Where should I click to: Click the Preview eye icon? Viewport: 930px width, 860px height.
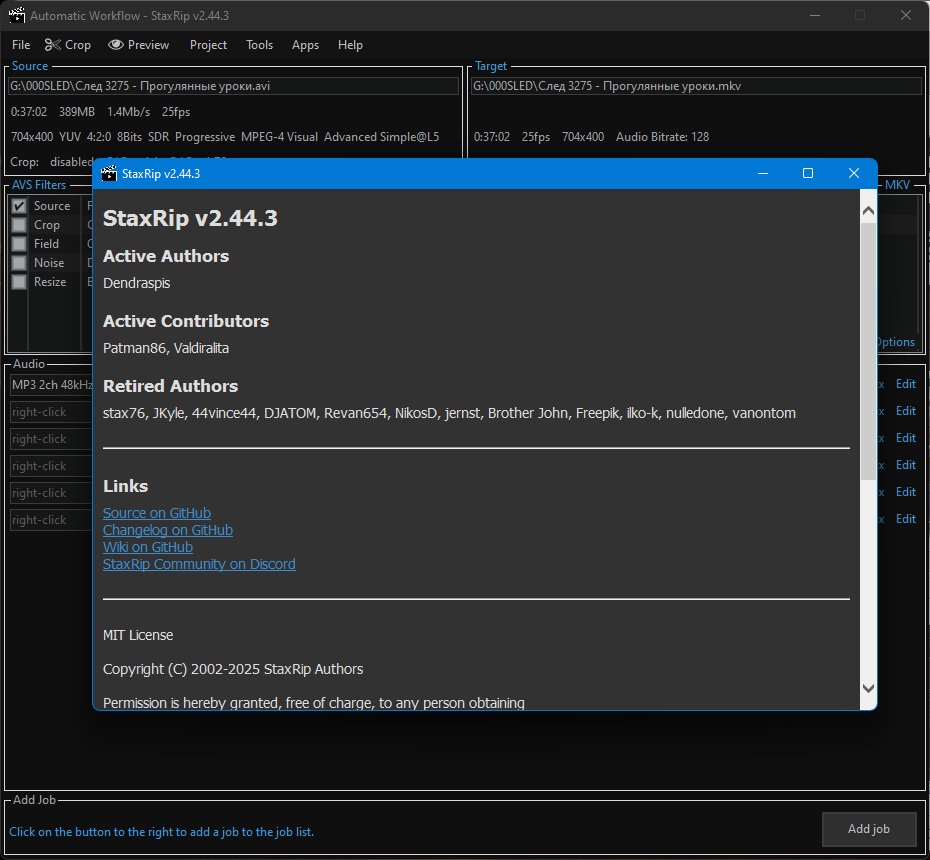(116, 44)
